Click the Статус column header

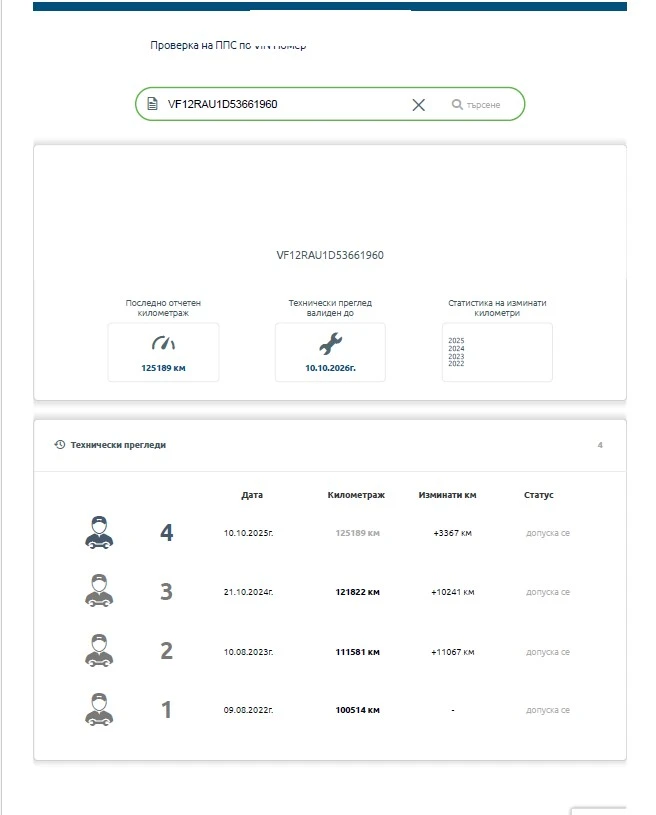538,495
